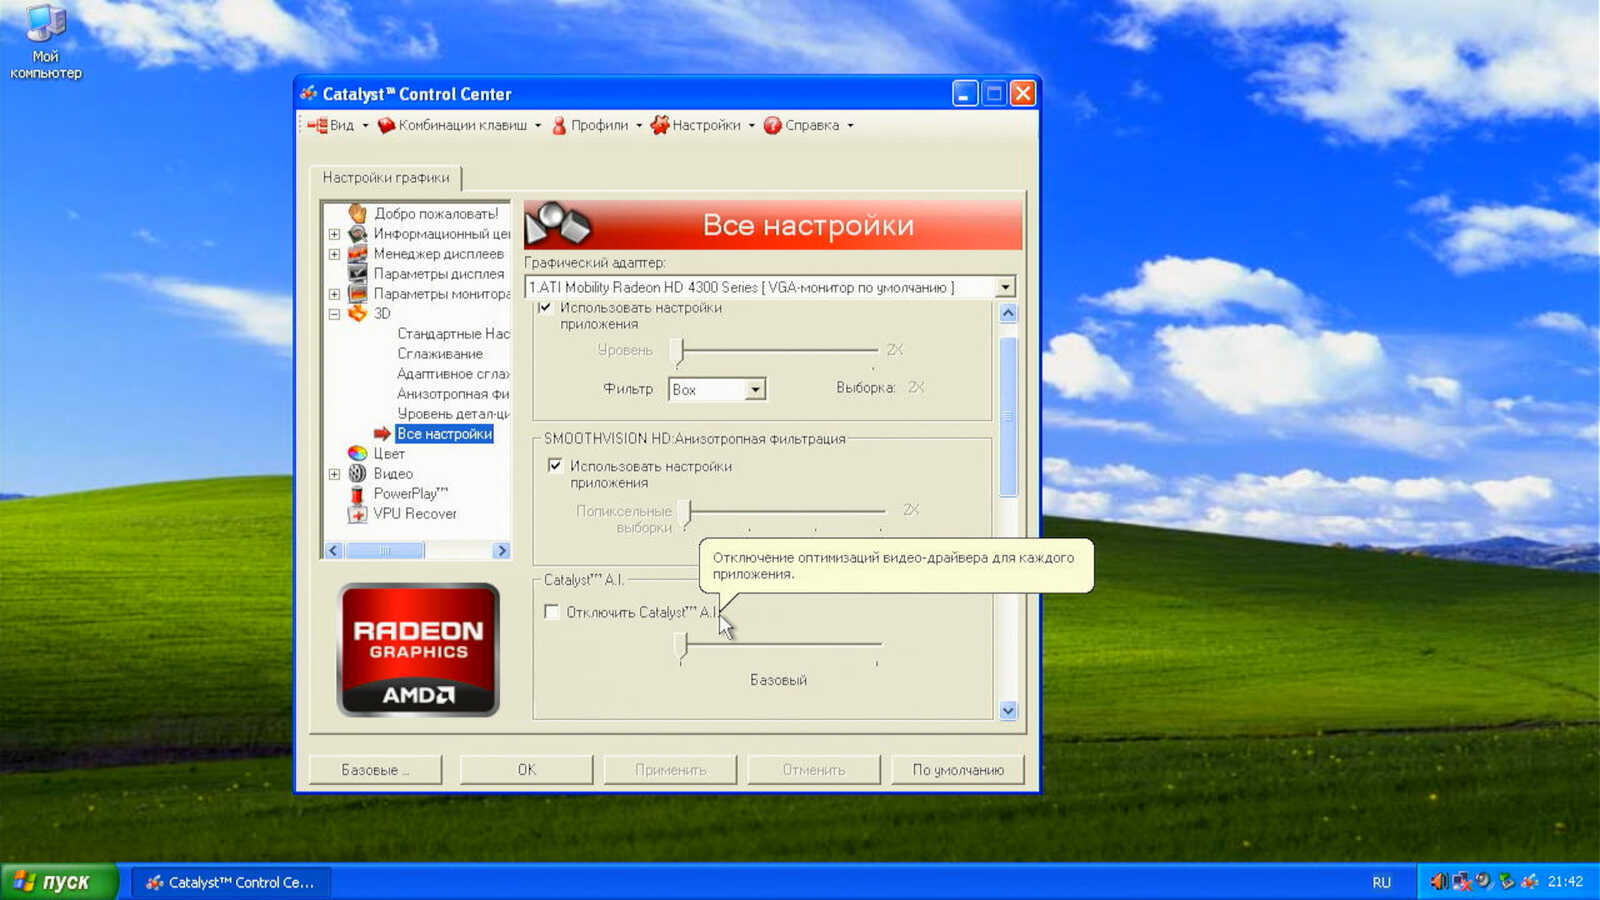The image size is (1600, 900).
Task: Open the Графический адаптер dropdown
Action: coord(1005,287)
